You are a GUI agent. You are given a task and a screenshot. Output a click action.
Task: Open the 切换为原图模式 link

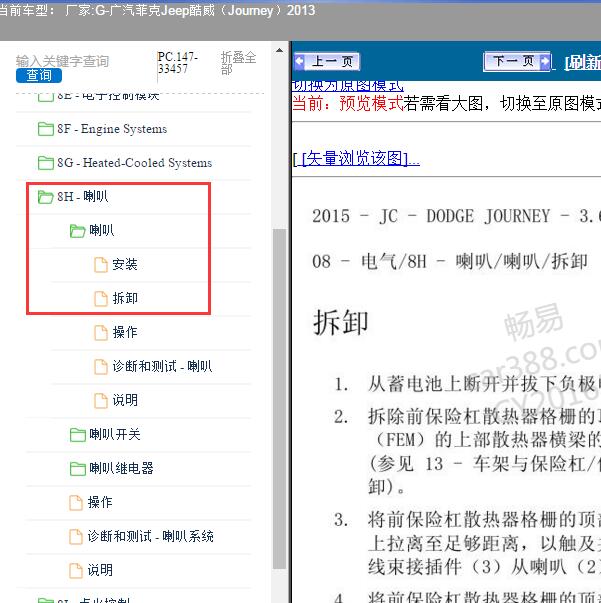click(x=348, y=85)
